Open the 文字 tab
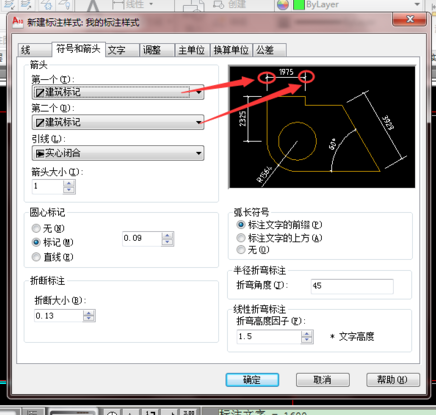Viewport: 436px width, 415px height. [122, 50]
